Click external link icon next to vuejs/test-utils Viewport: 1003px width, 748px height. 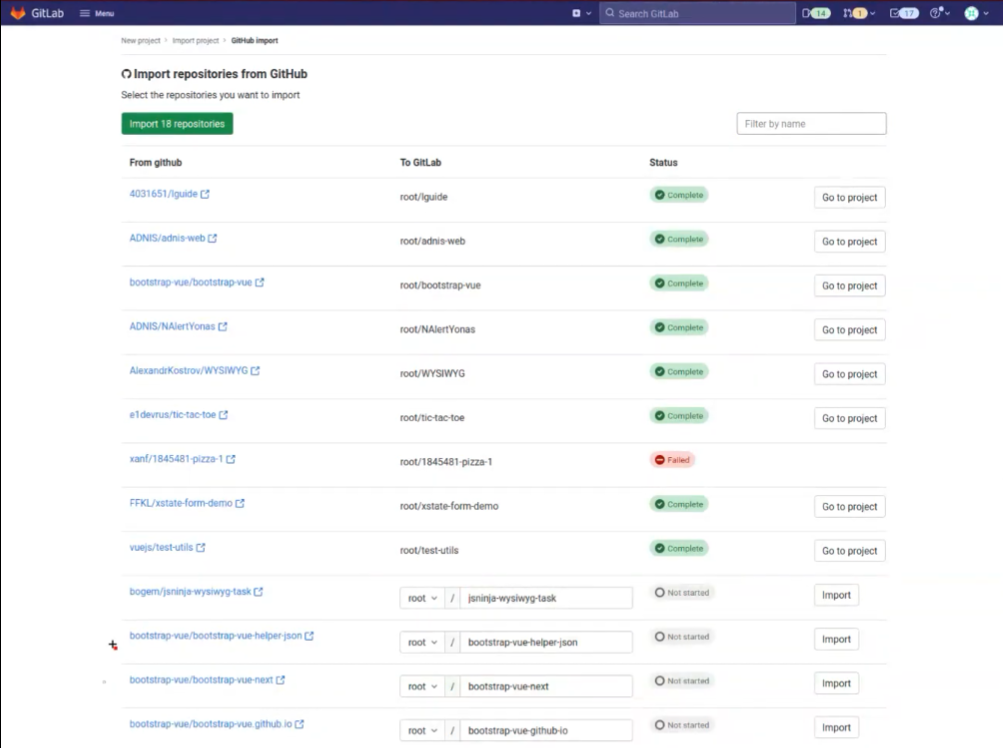[x=201, y=548]
